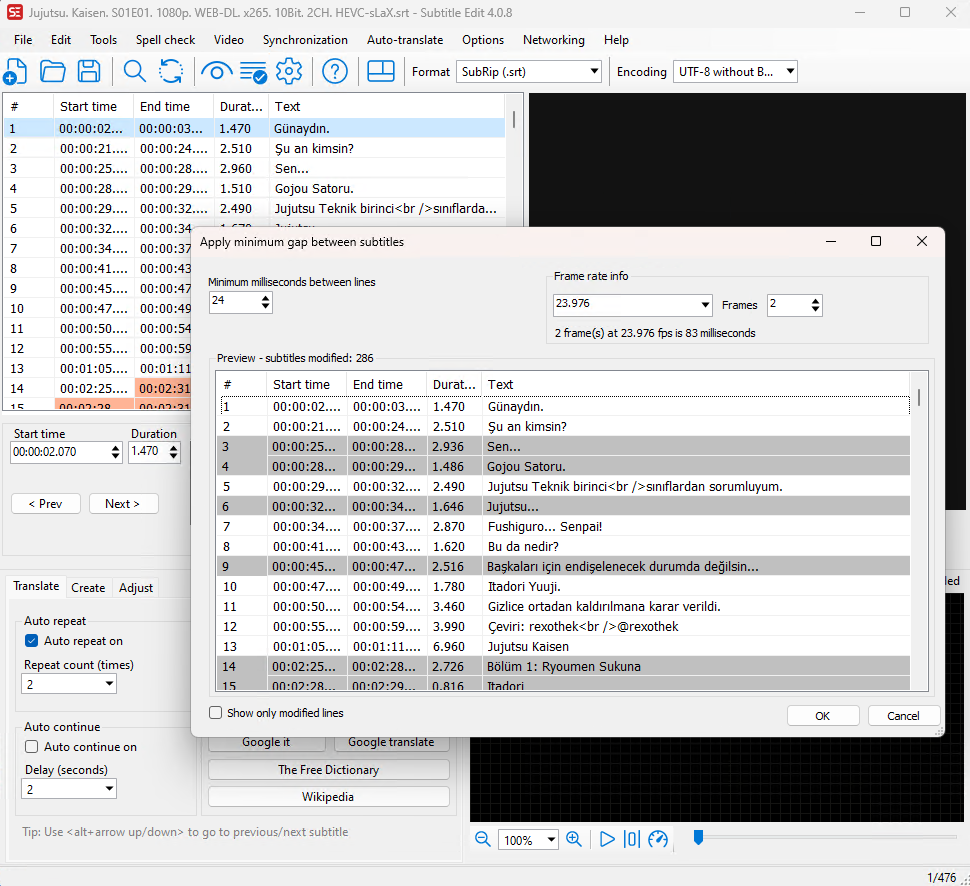970x886 pixels.
Task: Select preview row 'Jujutsu Kaisen'
Action: pyautogui.click(x=563, y=647)
